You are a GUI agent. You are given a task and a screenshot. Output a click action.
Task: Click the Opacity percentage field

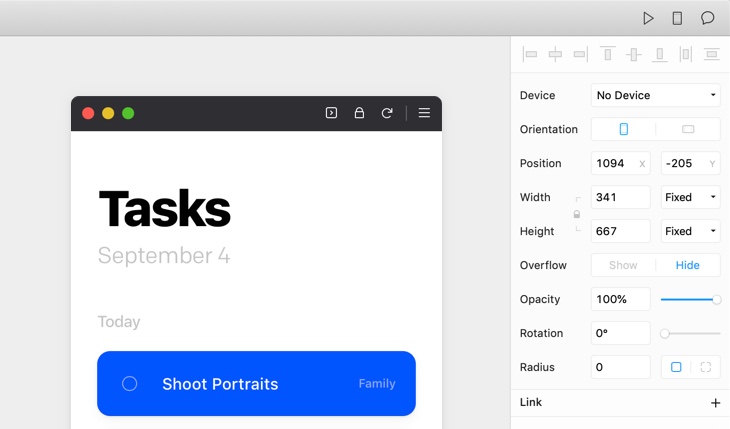pyautogui.click(x=621, y=299)
